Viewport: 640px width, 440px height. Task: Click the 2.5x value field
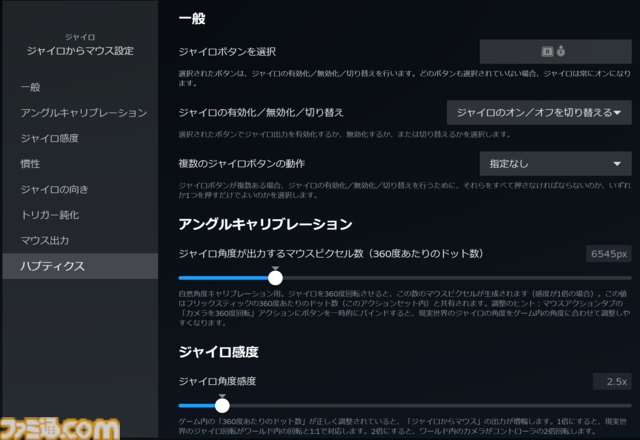(612, 381)
